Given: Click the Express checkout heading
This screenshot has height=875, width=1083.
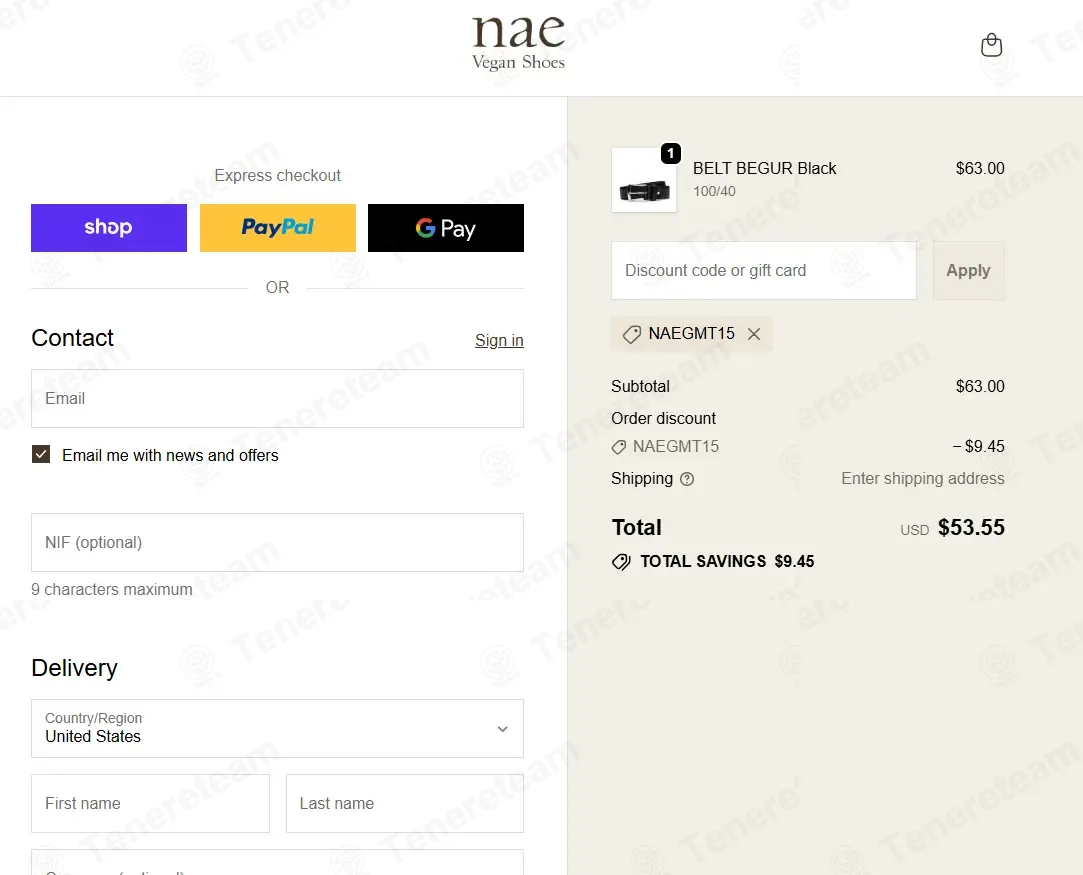Looking at the screenshot, I should click(x=278, y=175).
